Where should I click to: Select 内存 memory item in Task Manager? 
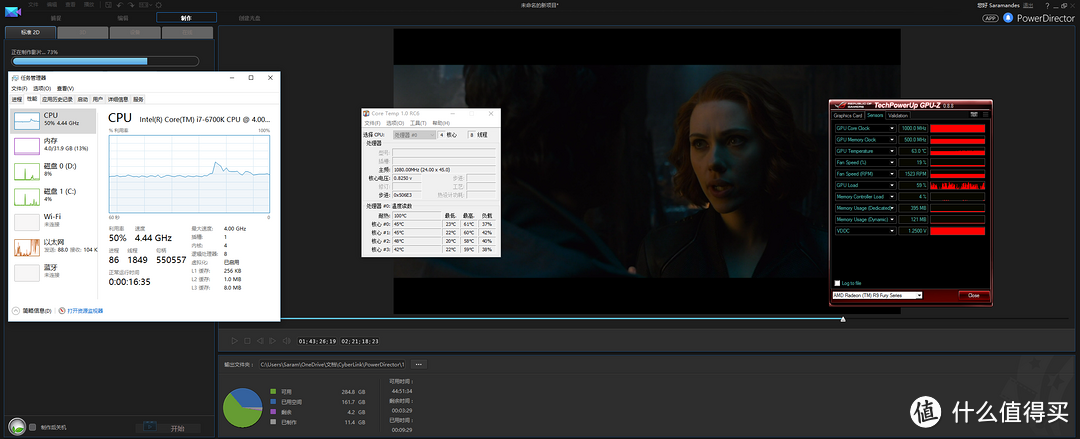point(55,144)
